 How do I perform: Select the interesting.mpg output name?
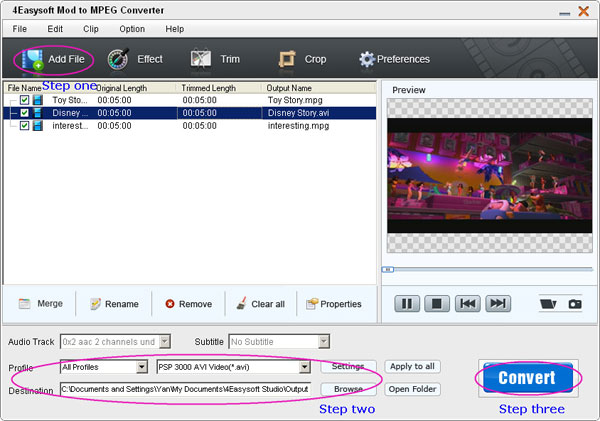(x=298, y=126)
